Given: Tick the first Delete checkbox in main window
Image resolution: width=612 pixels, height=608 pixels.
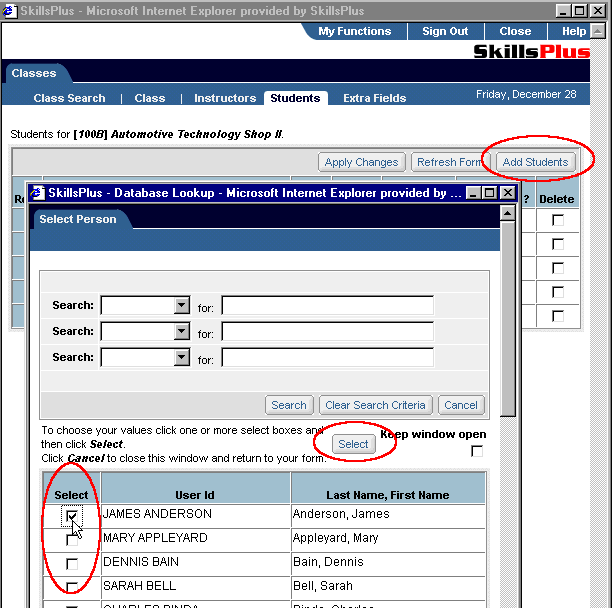Looking at the screenshot, I should click(558, 220).
